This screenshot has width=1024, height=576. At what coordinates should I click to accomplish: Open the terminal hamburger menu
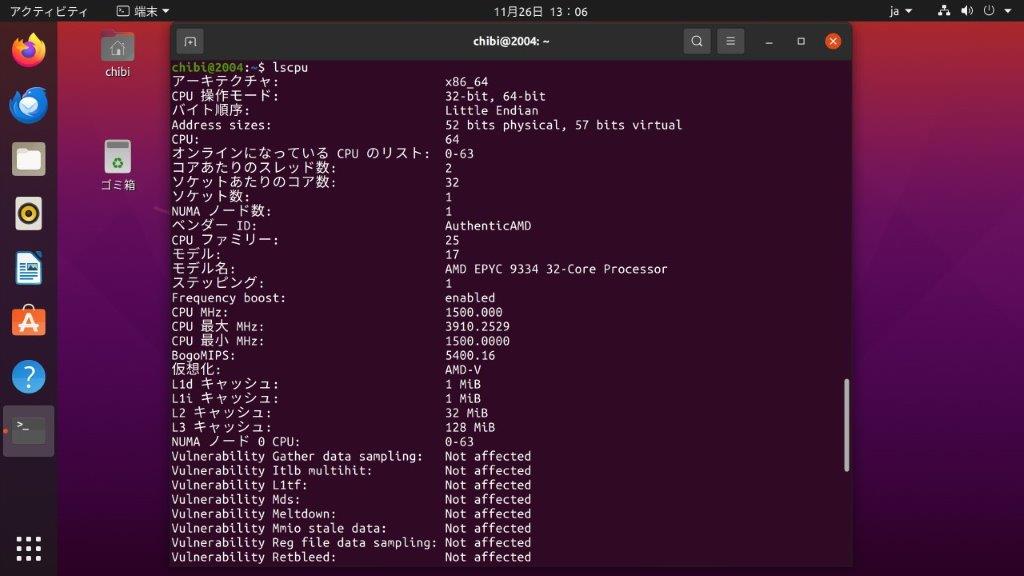pyautogui.click(x=731, y=41)
